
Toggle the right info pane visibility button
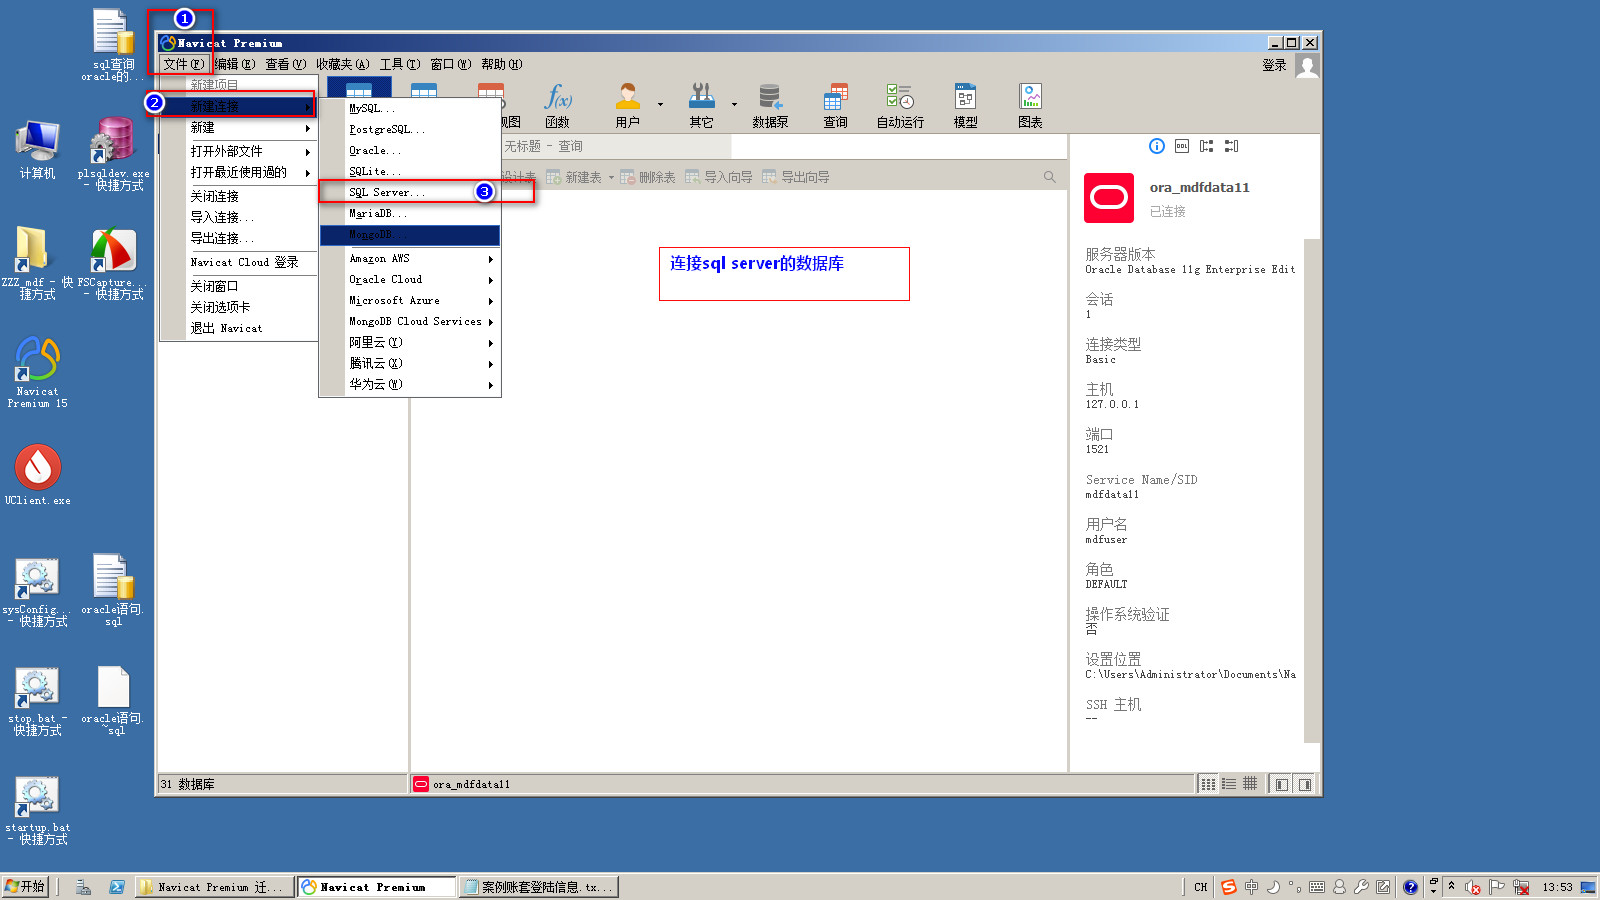(1305, 784)
